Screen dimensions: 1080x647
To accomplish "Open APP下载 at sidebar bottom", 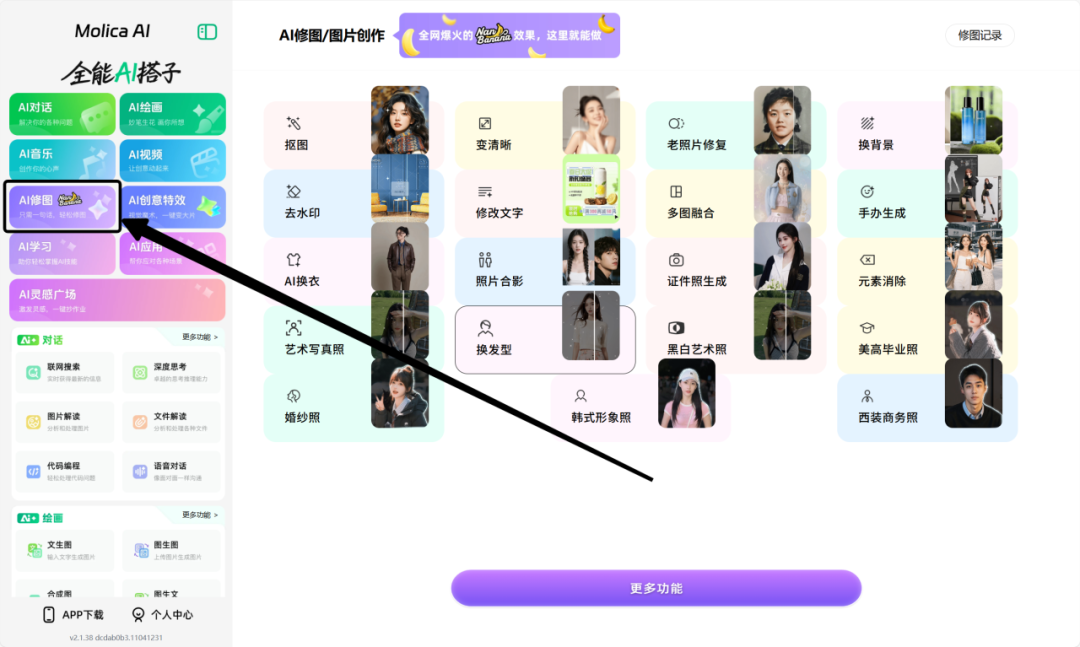I will pos(73,615).
